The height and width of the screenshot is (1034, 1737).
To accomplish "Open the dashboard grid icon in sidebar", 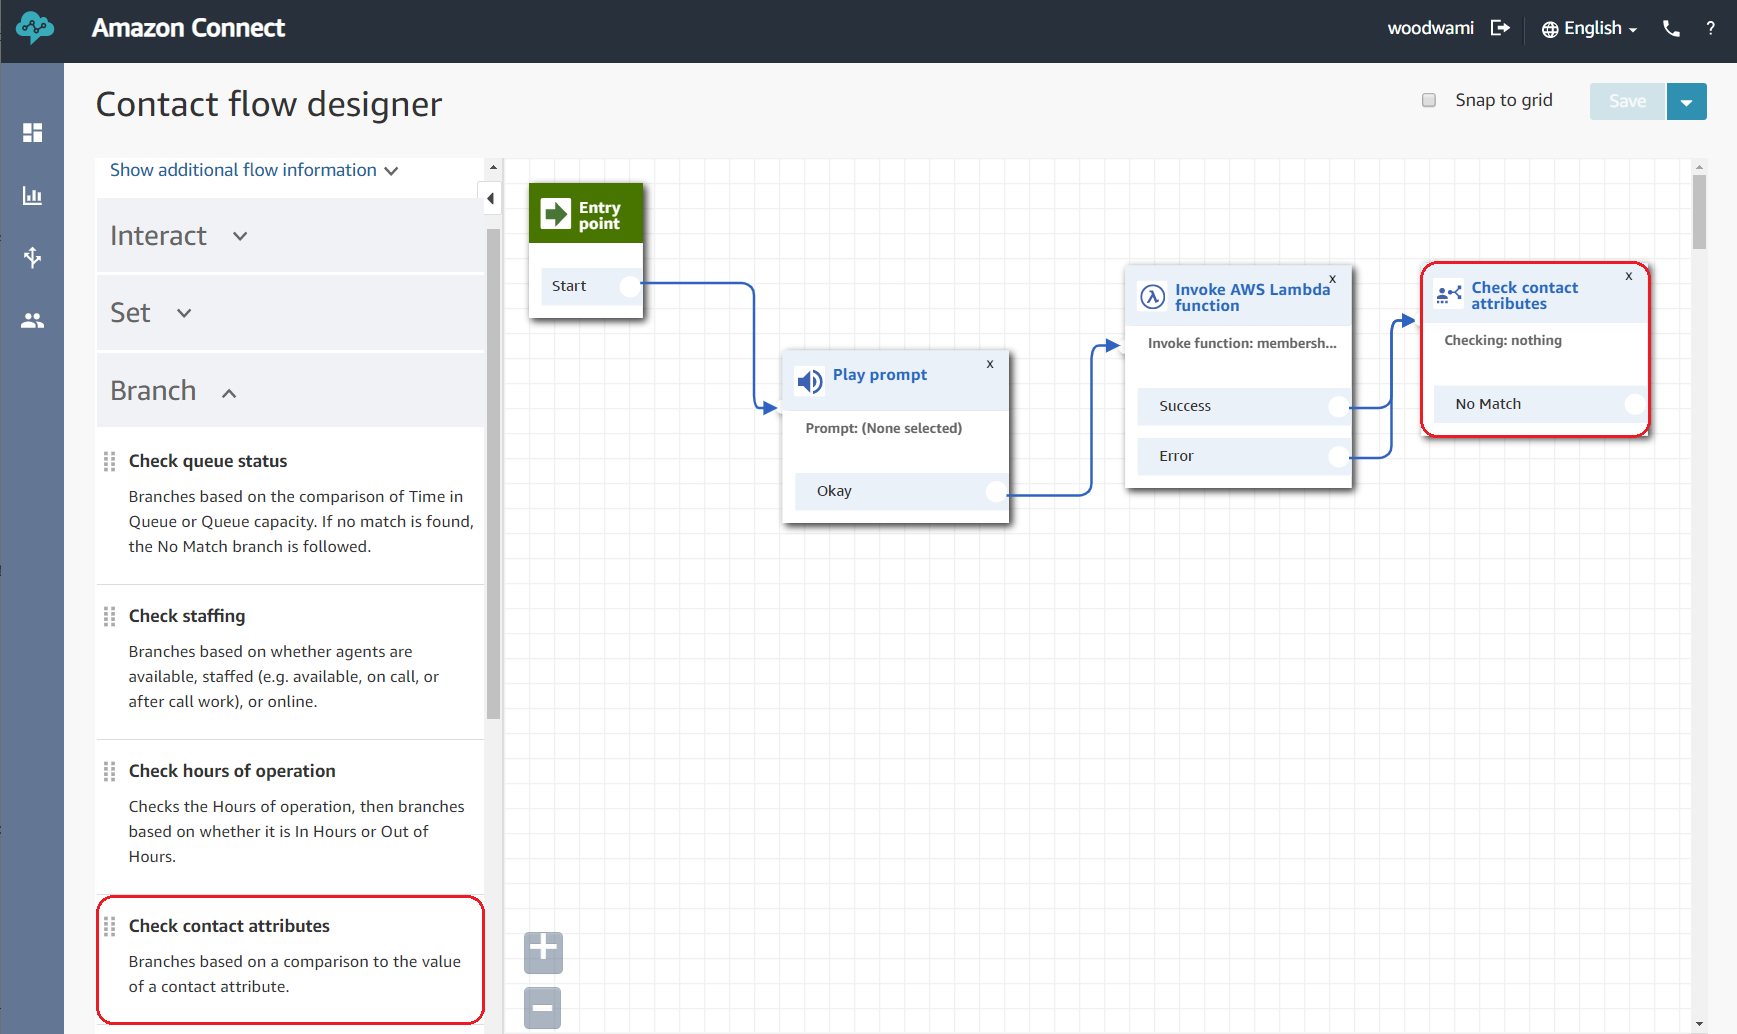I will [x=33, y=132].
